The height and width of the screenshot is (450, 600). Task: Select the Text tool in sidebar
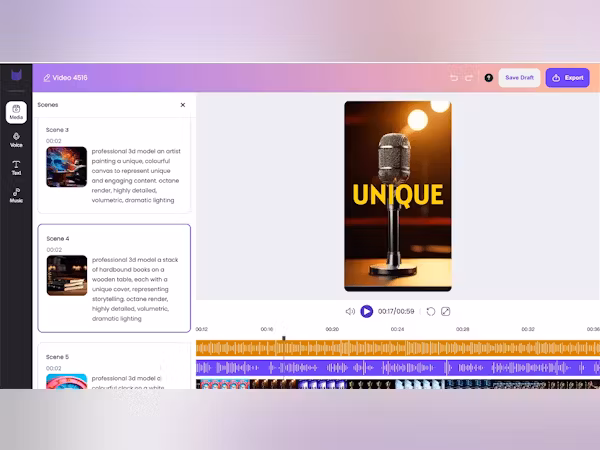click(x=16, y=167)
